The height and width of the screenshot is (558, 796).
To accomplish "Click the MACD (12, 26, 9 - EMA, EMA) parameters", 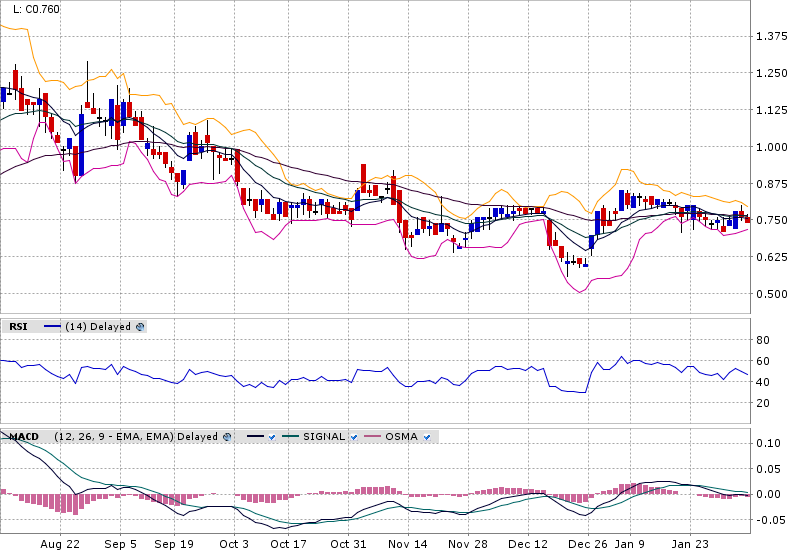I will pyautogui.click(x=114, y=437).
